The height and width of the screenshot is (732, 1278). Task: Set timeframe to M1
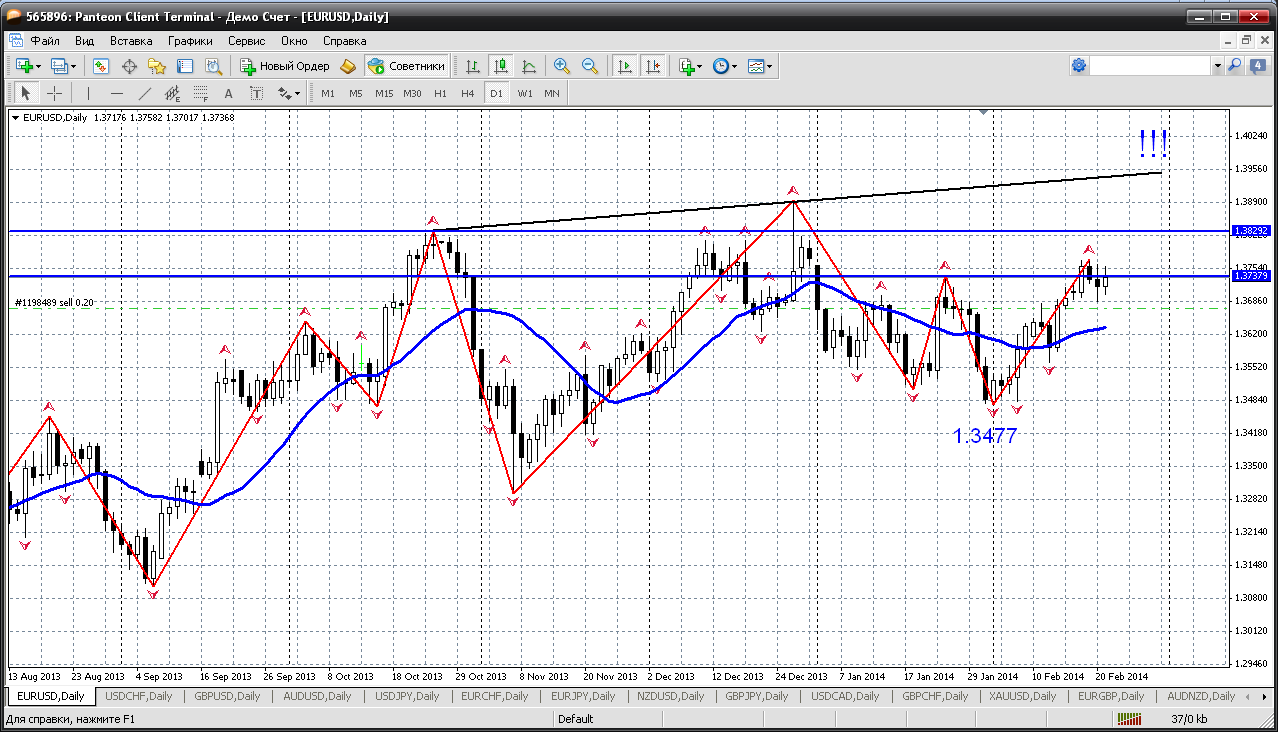point(328,93)
